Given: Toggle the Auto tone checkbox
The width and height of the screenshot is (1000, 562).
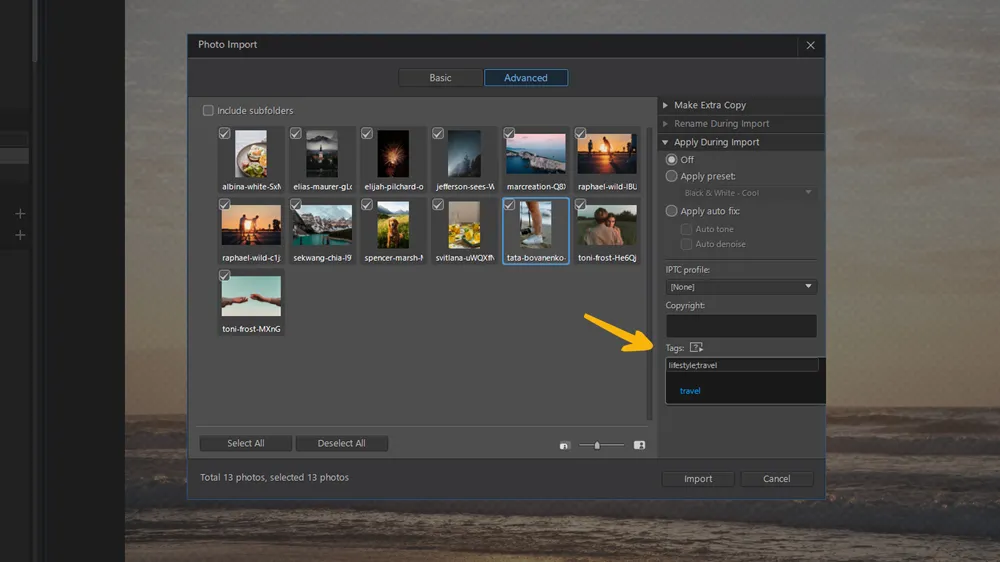Looking at the screenshot, I should [x=686, y=229].
